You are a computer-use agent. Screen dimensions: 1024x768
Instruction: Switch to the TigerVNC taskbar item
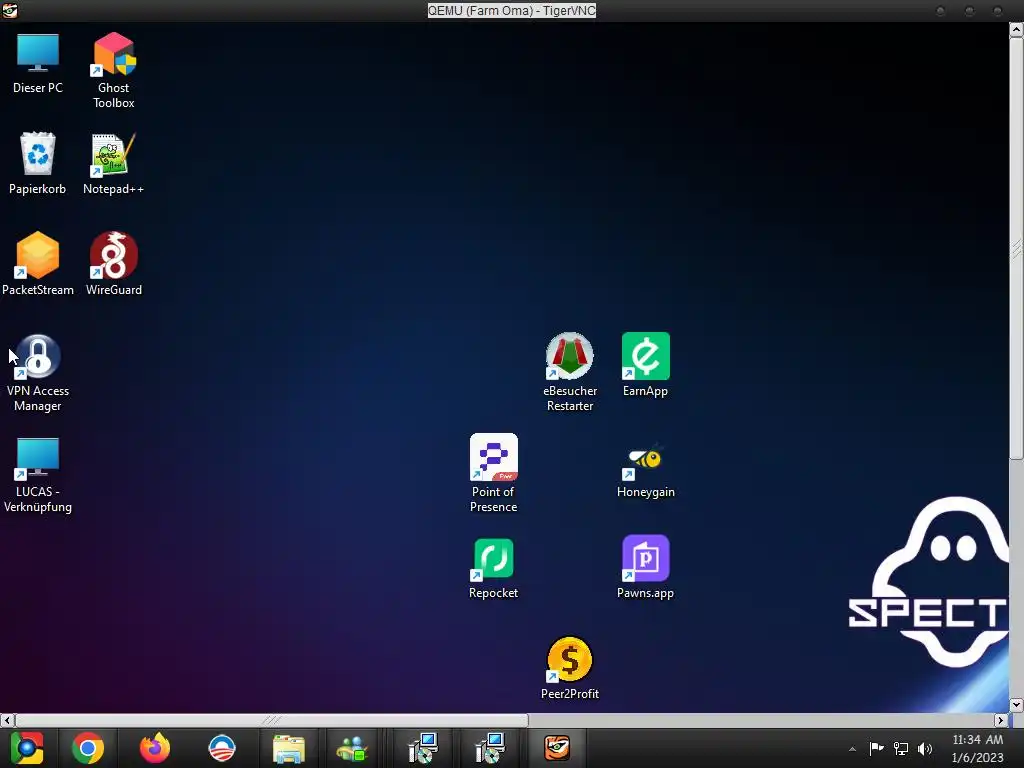click(557, 748)
